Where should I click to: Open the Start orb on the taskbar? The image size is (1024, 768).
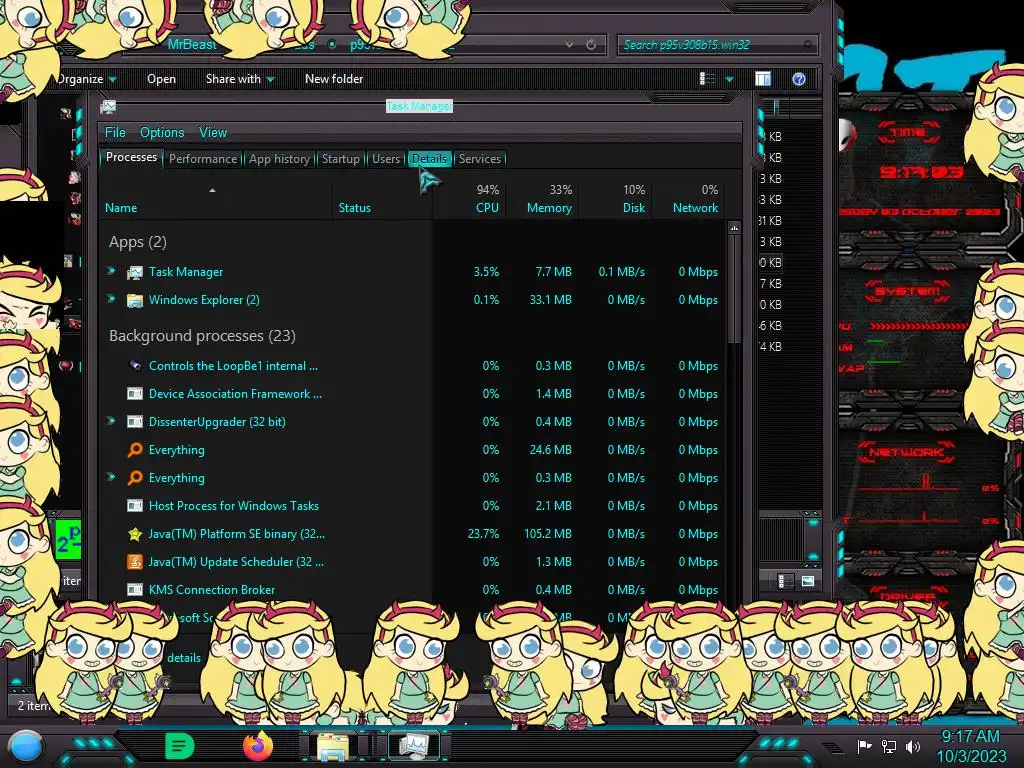26,748
